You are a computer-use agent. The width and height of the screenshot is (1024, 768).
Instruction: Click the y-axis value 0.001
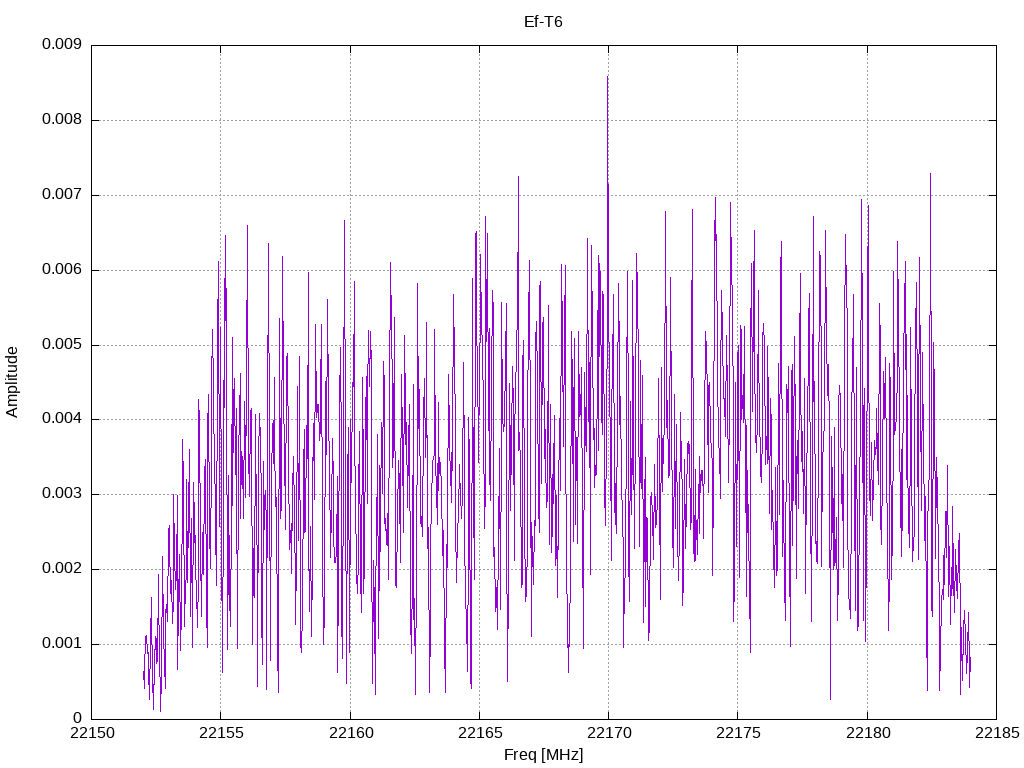click(62, 644)
